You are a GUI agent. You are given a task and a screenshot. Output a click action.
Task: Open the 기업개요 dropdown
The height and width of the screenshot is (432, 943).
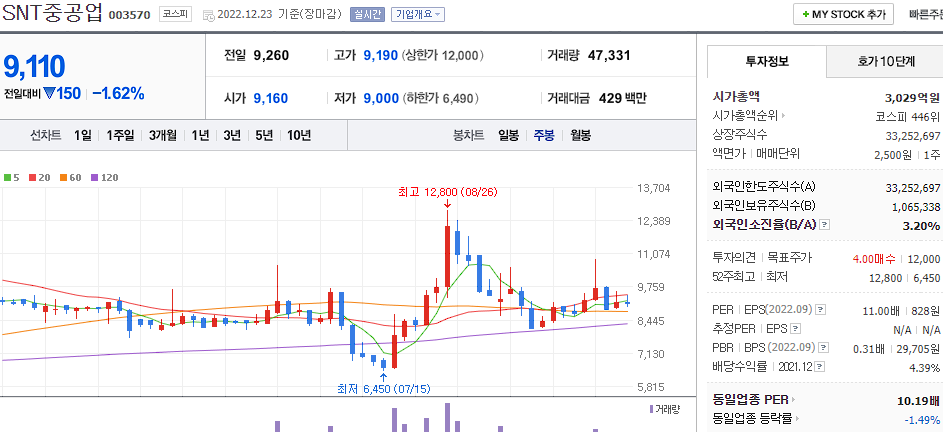[418, 14]
